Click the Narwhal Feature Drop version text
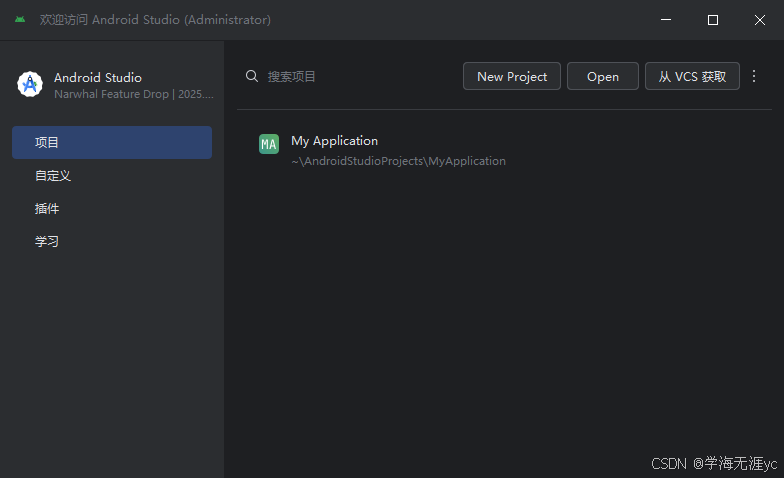 pyautogui.click(x=134, y=94)
